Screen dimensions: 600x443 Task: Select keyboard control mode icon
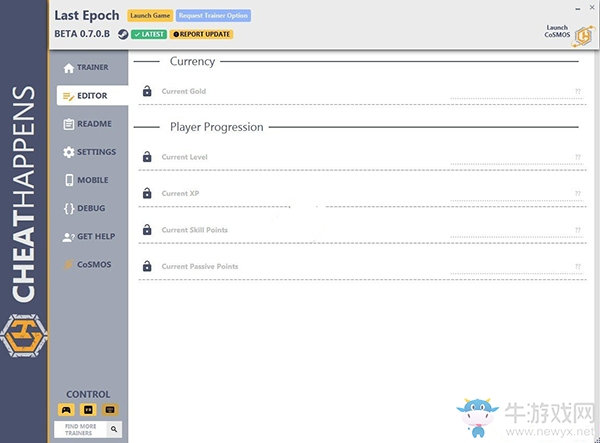pyautogui.click(x=110, y=410)
